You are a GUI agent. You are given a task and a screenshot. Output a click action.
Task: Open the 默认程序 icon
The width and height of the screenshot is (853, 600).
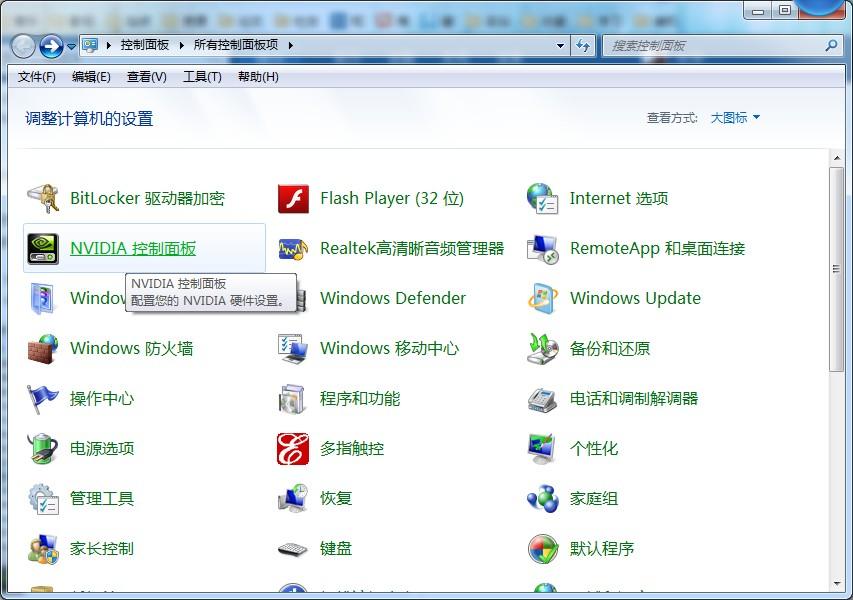tap(542, 549)
